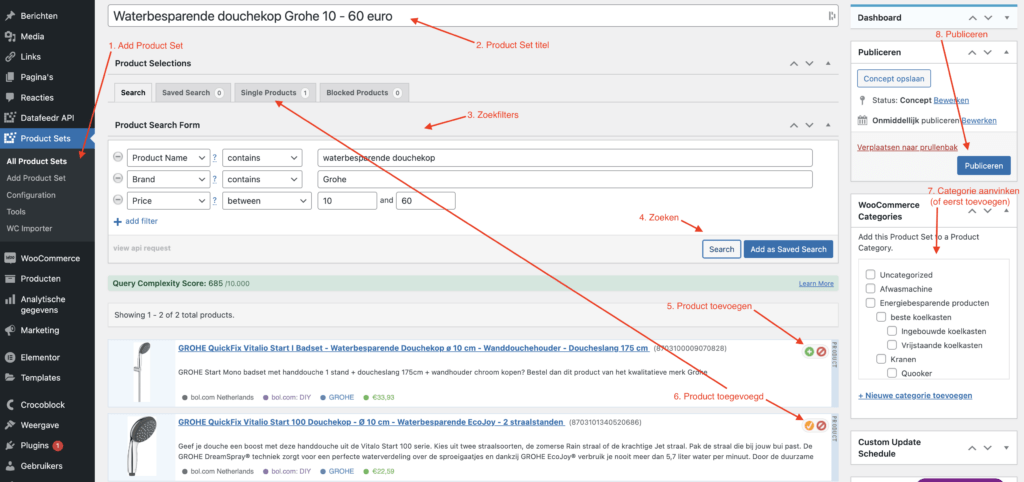Screen dimensions: 1024x482
Task: Click the add filter link
Action: [136, 221]
